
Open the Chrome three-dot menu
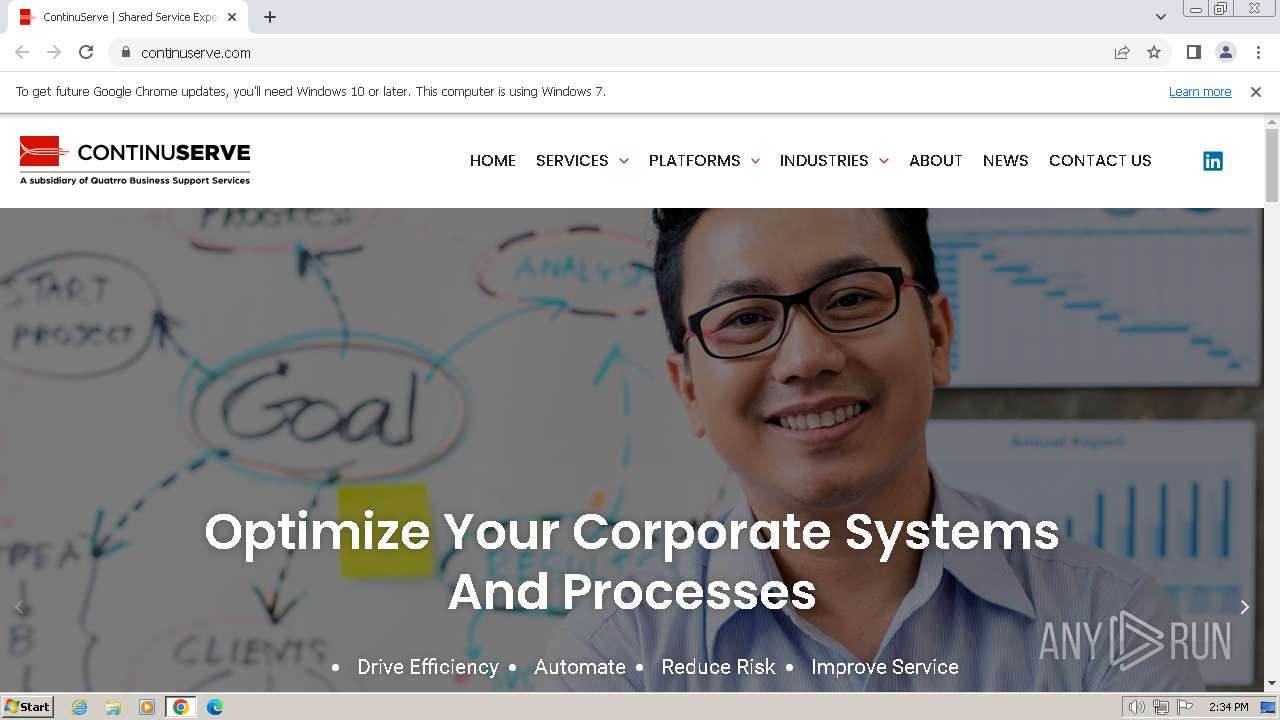(1258, 52)
